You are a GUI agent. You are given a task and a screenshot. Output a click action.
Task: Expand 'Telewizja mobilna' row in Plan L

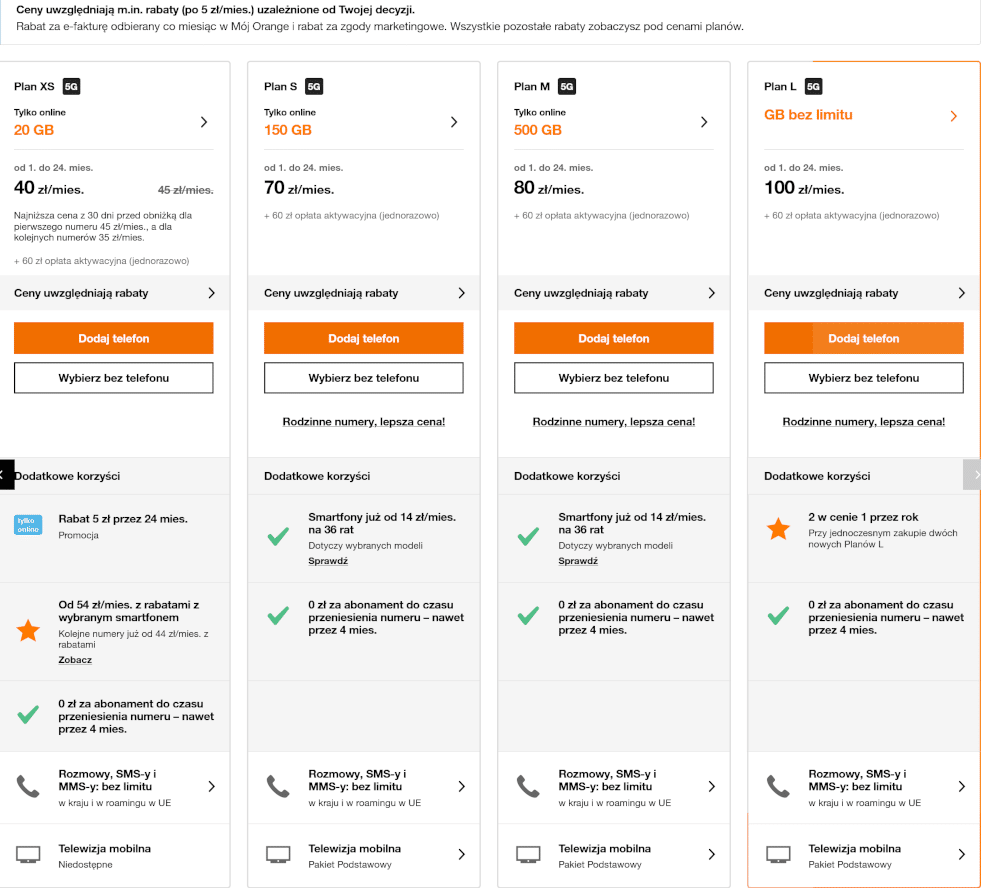pyautogui.click(x=961, y=855)
